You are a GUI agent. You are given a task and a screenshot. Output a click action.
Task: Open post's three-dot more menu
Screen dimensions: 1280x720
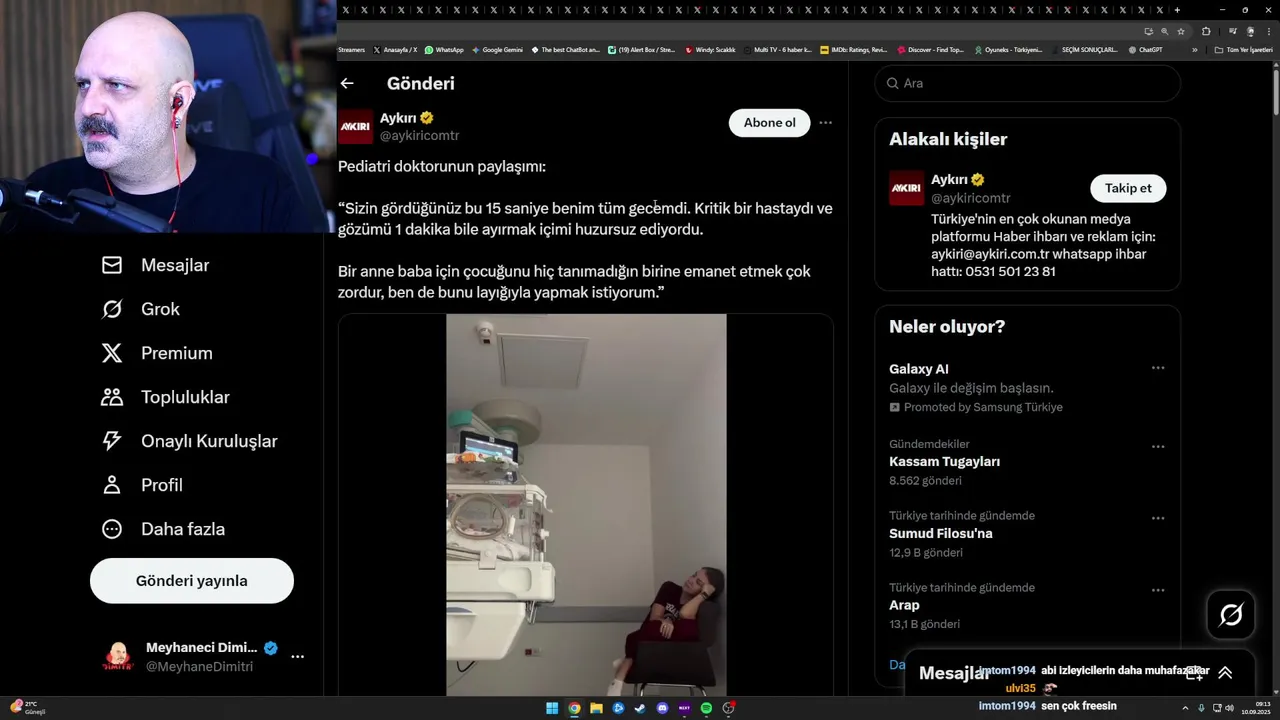(x=825, y=123)
